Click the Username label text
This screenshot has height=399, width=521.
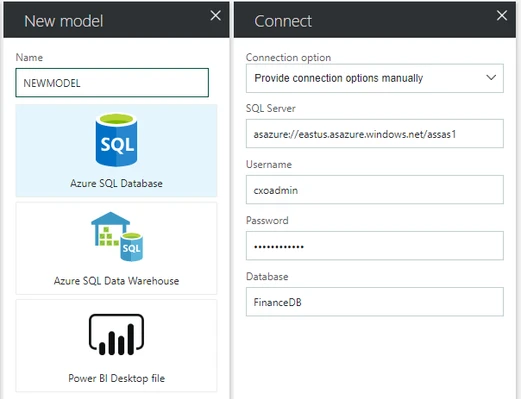point(269,164)
